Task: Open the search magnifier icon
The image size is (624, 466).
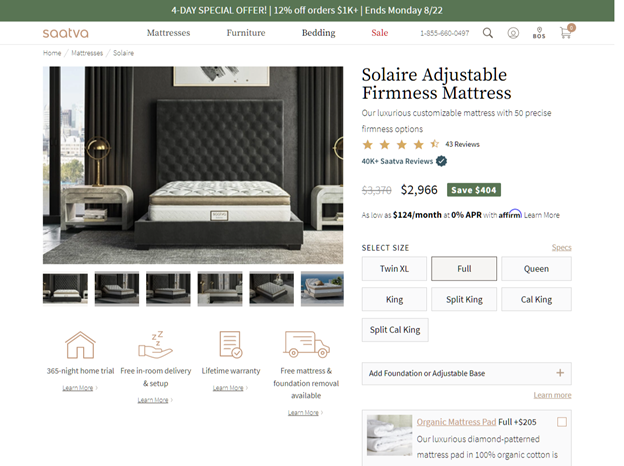Action: [x=488, y=33]
